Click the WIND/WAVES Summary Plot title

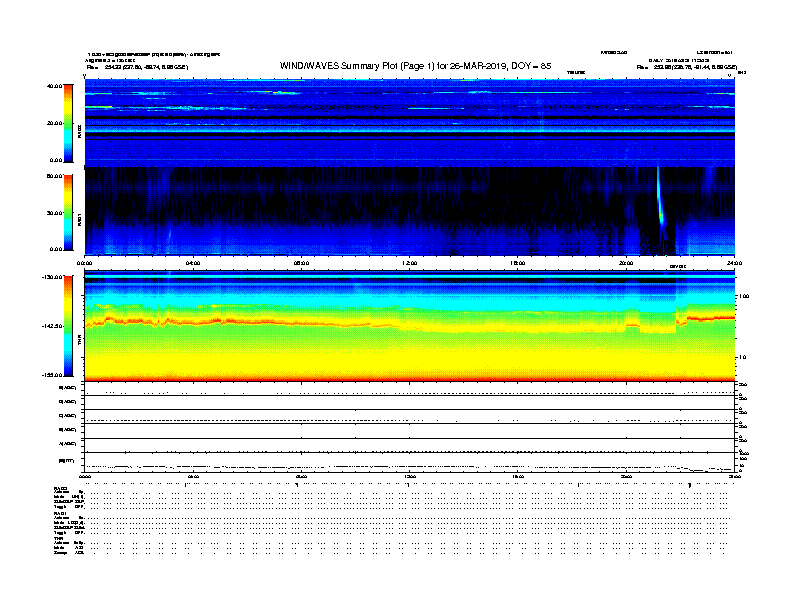tap(415, 66)
